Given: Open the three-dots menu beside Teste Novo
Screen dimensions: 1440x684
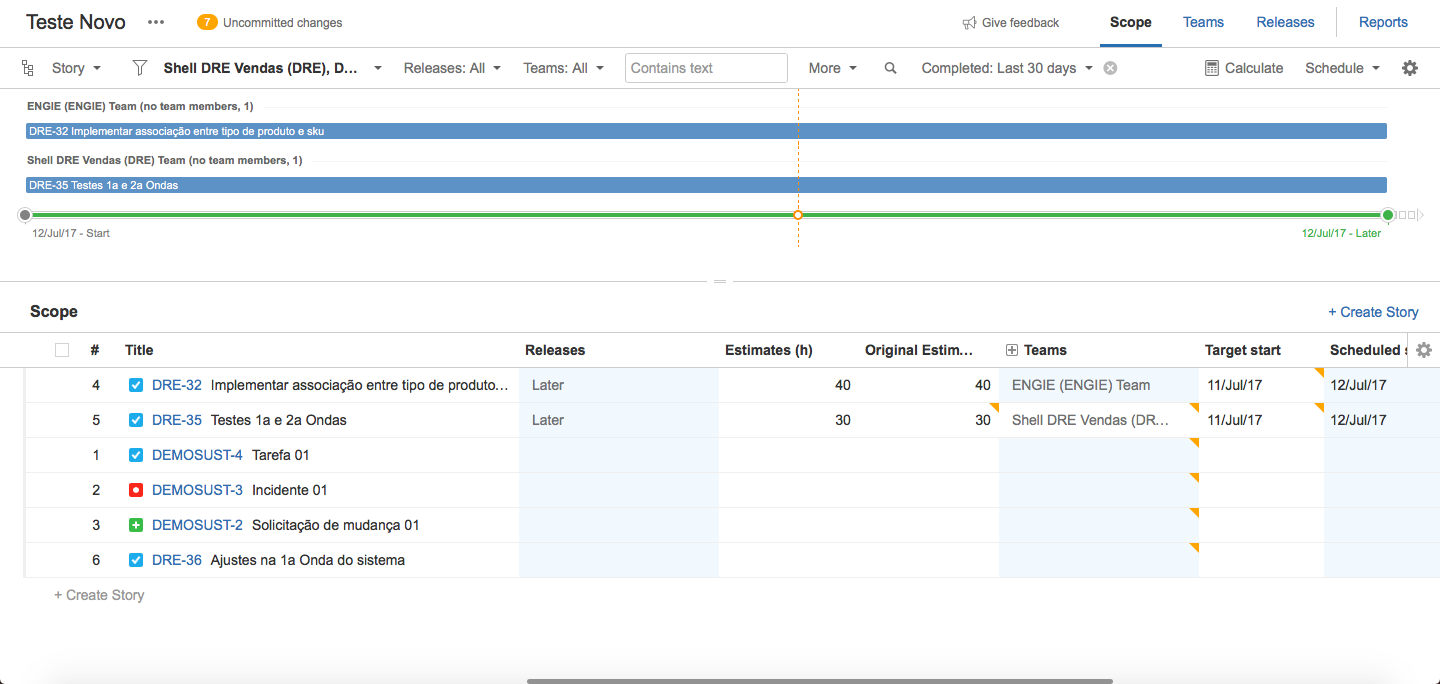Looking at the screenshot, I should [x=156, y=22].
